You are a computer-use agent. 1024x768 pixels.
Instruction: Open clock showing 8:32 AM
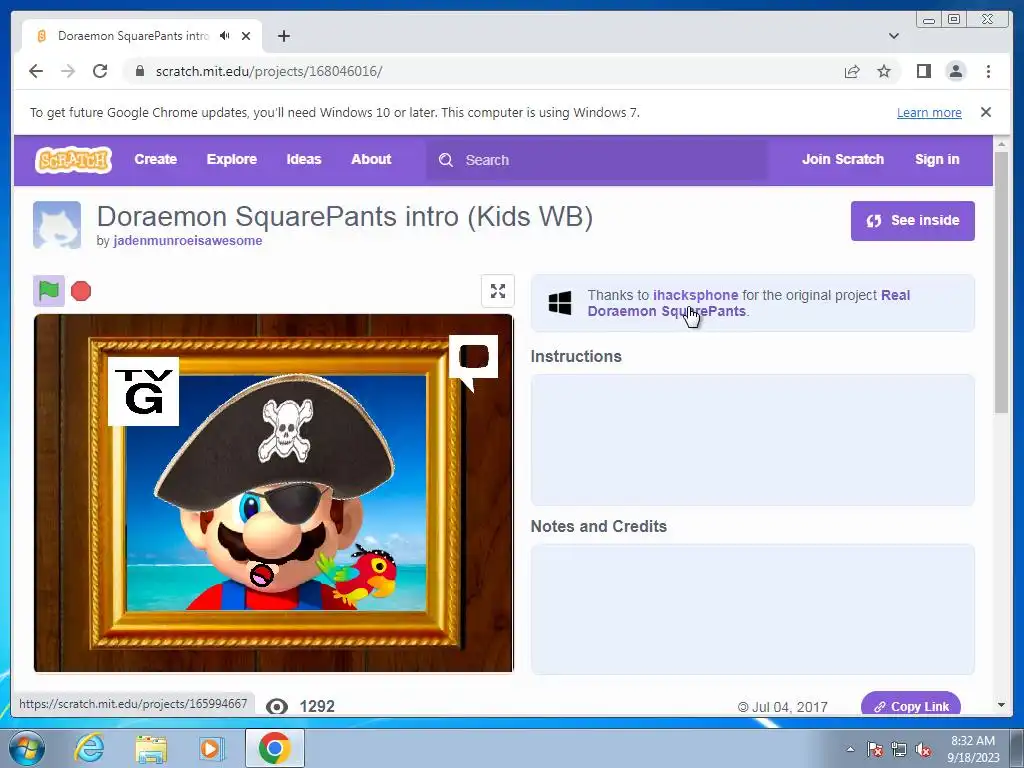coord(972,749)
